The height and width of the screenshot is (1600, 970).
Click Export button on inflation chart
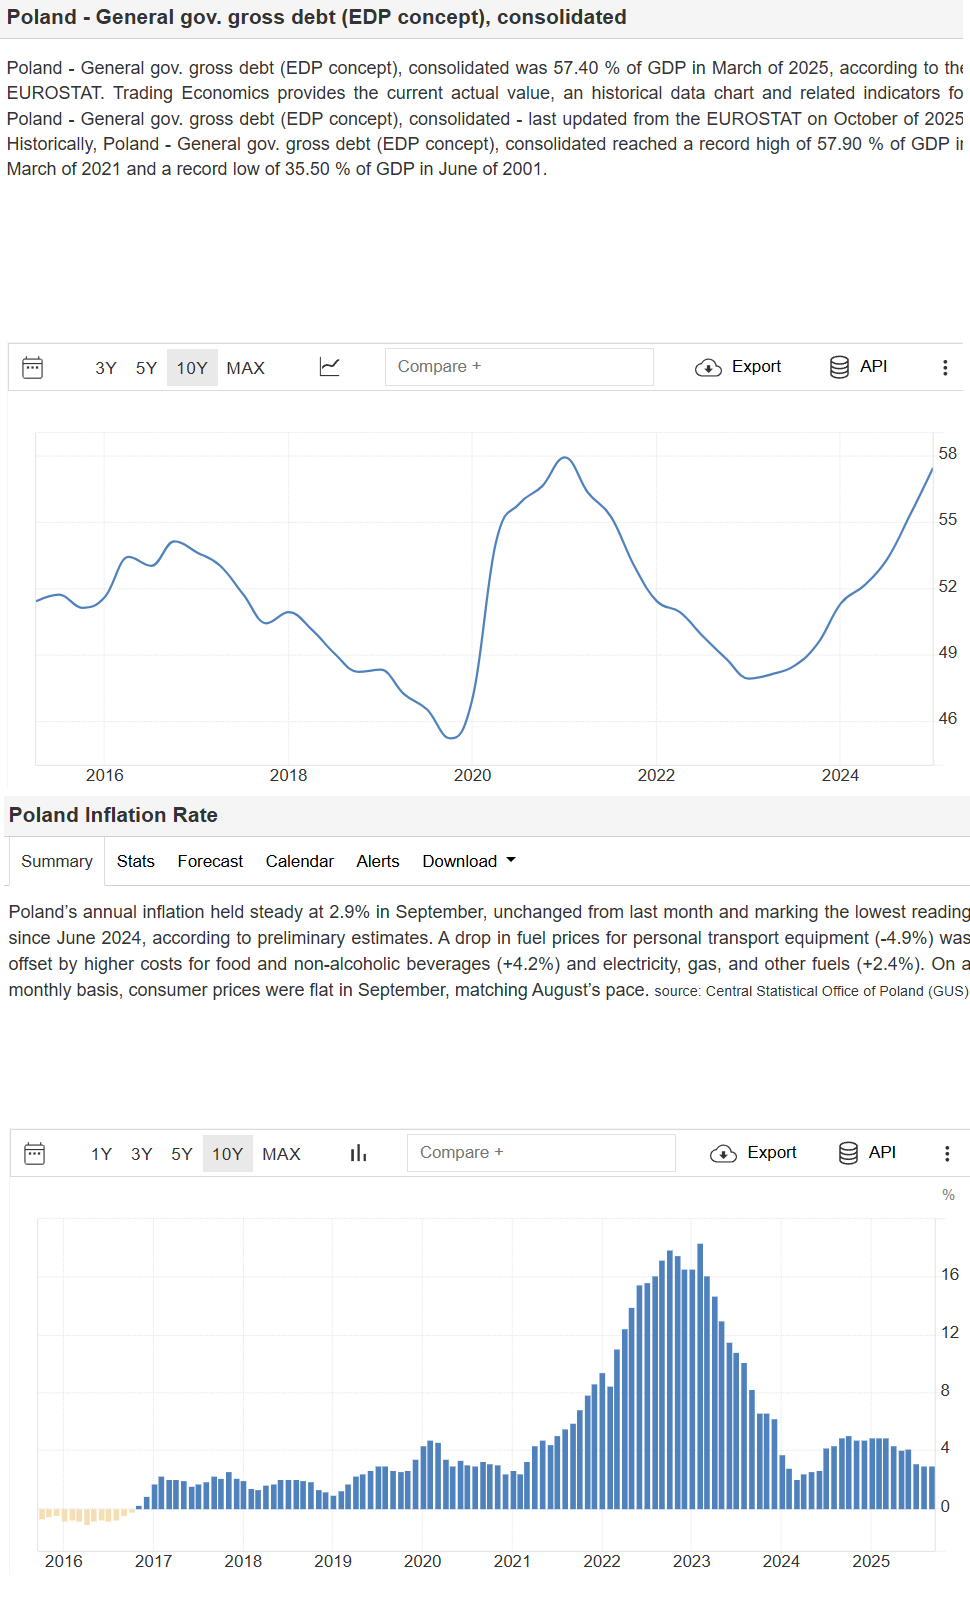(x=754, y=1153)
